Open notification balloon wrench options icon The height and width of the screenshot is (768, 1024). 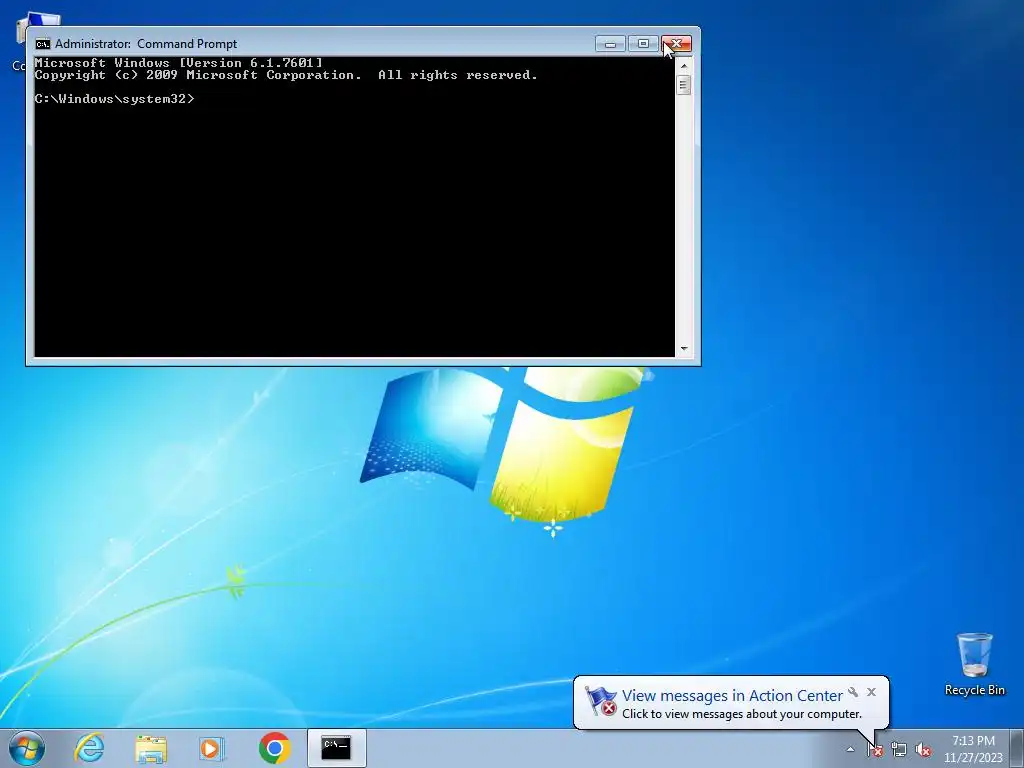[x=853, y=692]
